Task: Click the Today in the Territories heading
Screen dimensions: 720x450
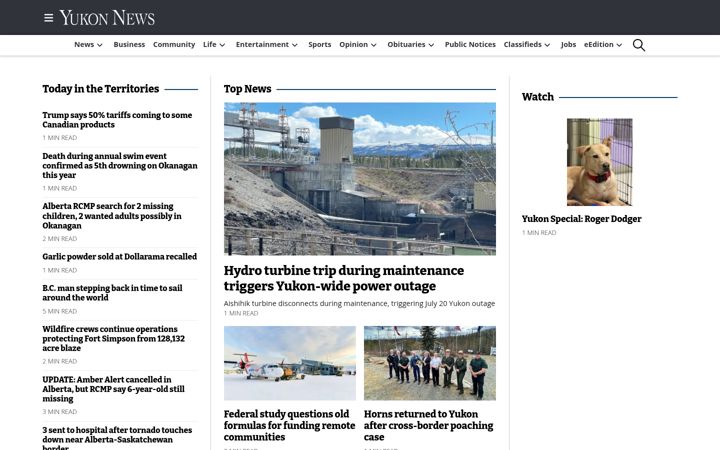Action: 101,89
